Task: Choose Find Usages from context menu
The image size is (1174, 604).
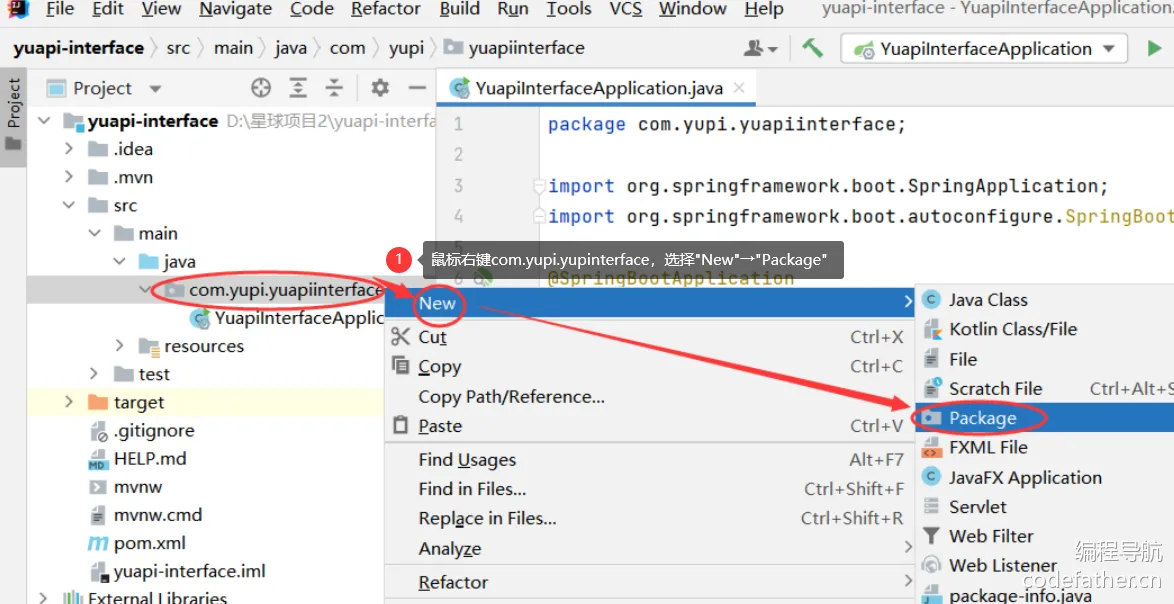Action: pyautogui.click(x=650, y=460)
